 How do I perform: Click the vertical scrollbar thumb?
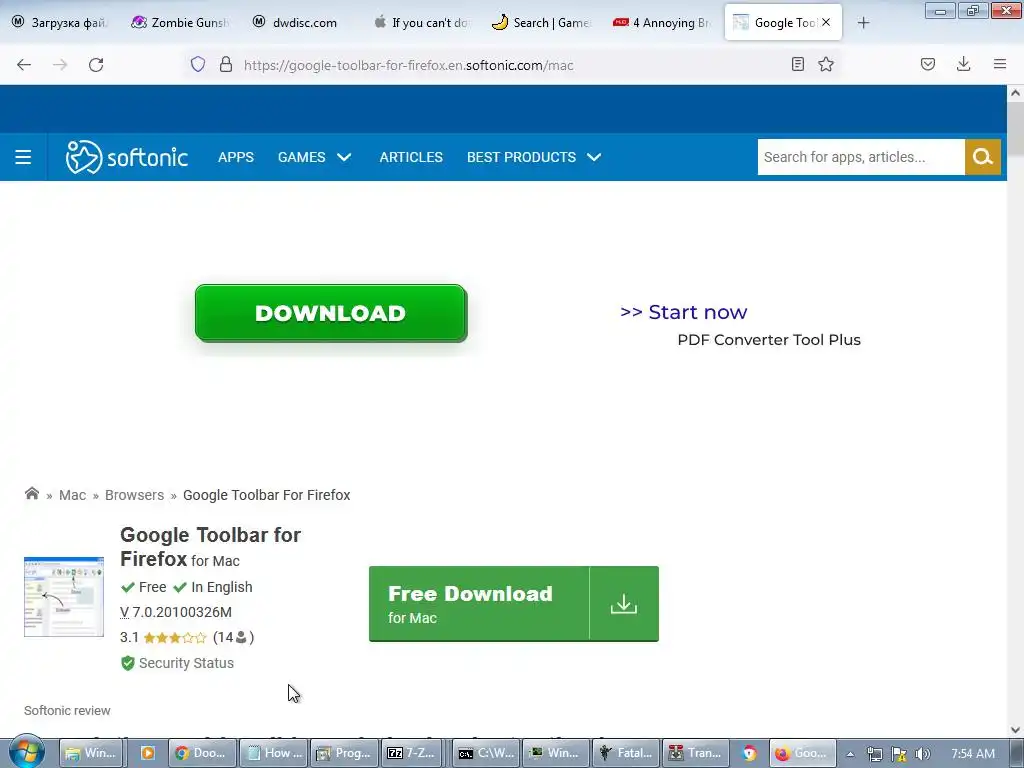point(1015,129)
